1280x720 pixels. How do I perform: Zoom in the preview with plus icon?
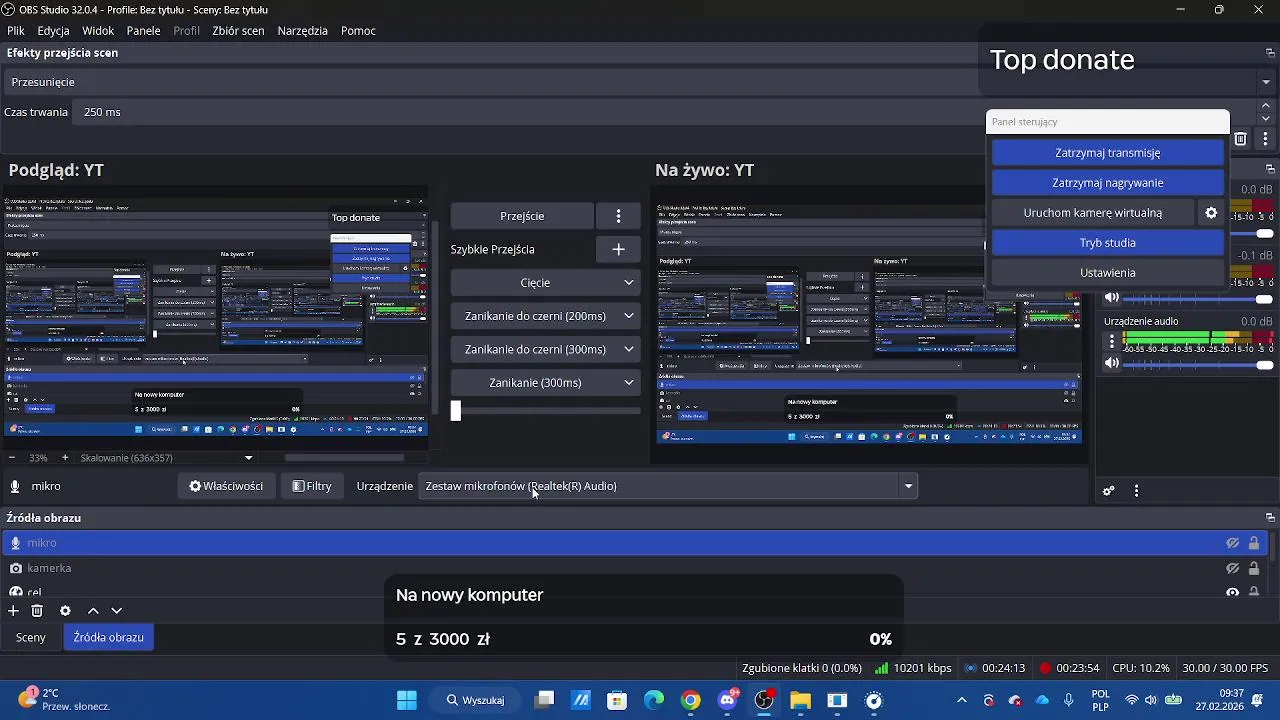click(x=65, y=458)
